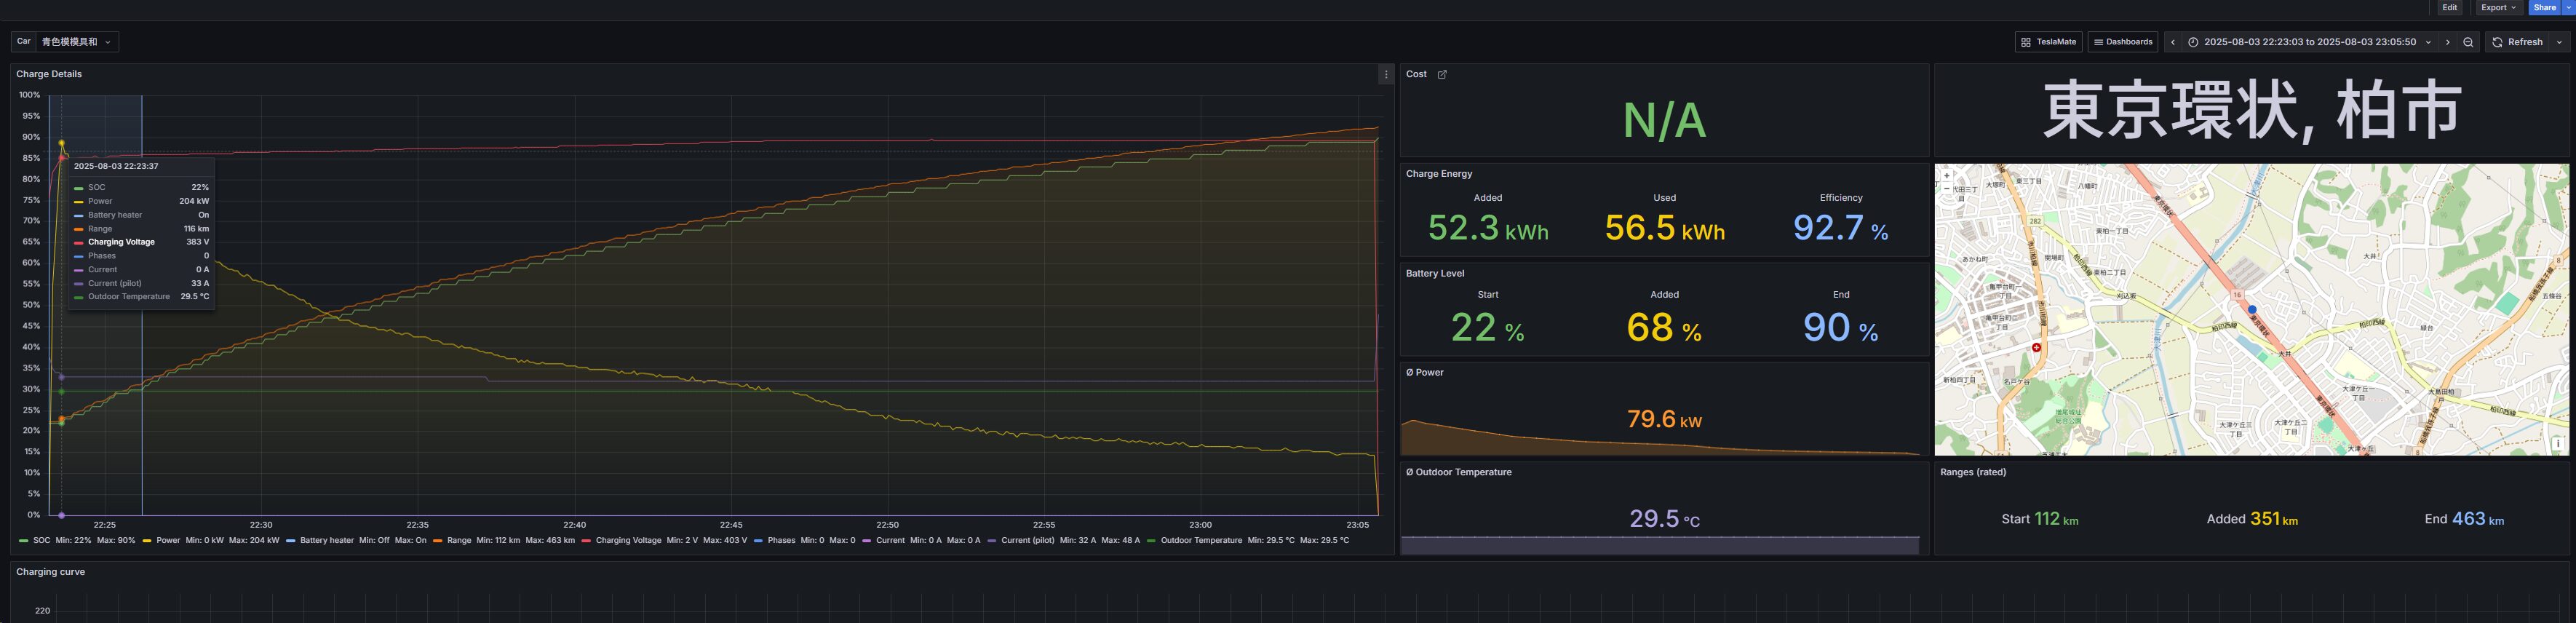The width and height of the screenshot is (2576, 623).
Task: Click the TeslaMate link button
Action: (x=2048, y=42)
